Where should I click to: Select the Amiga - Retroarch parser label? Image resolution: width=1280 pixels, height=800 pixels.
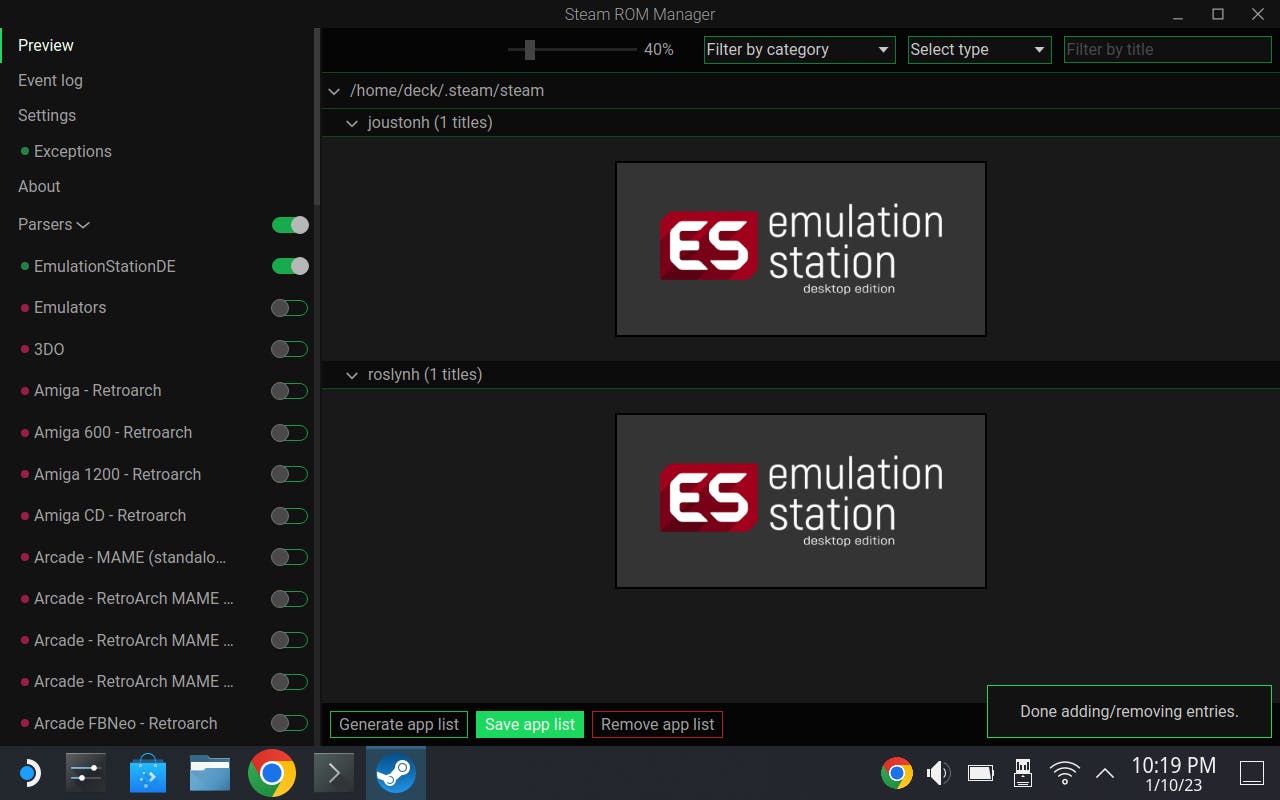coord(98,391)
